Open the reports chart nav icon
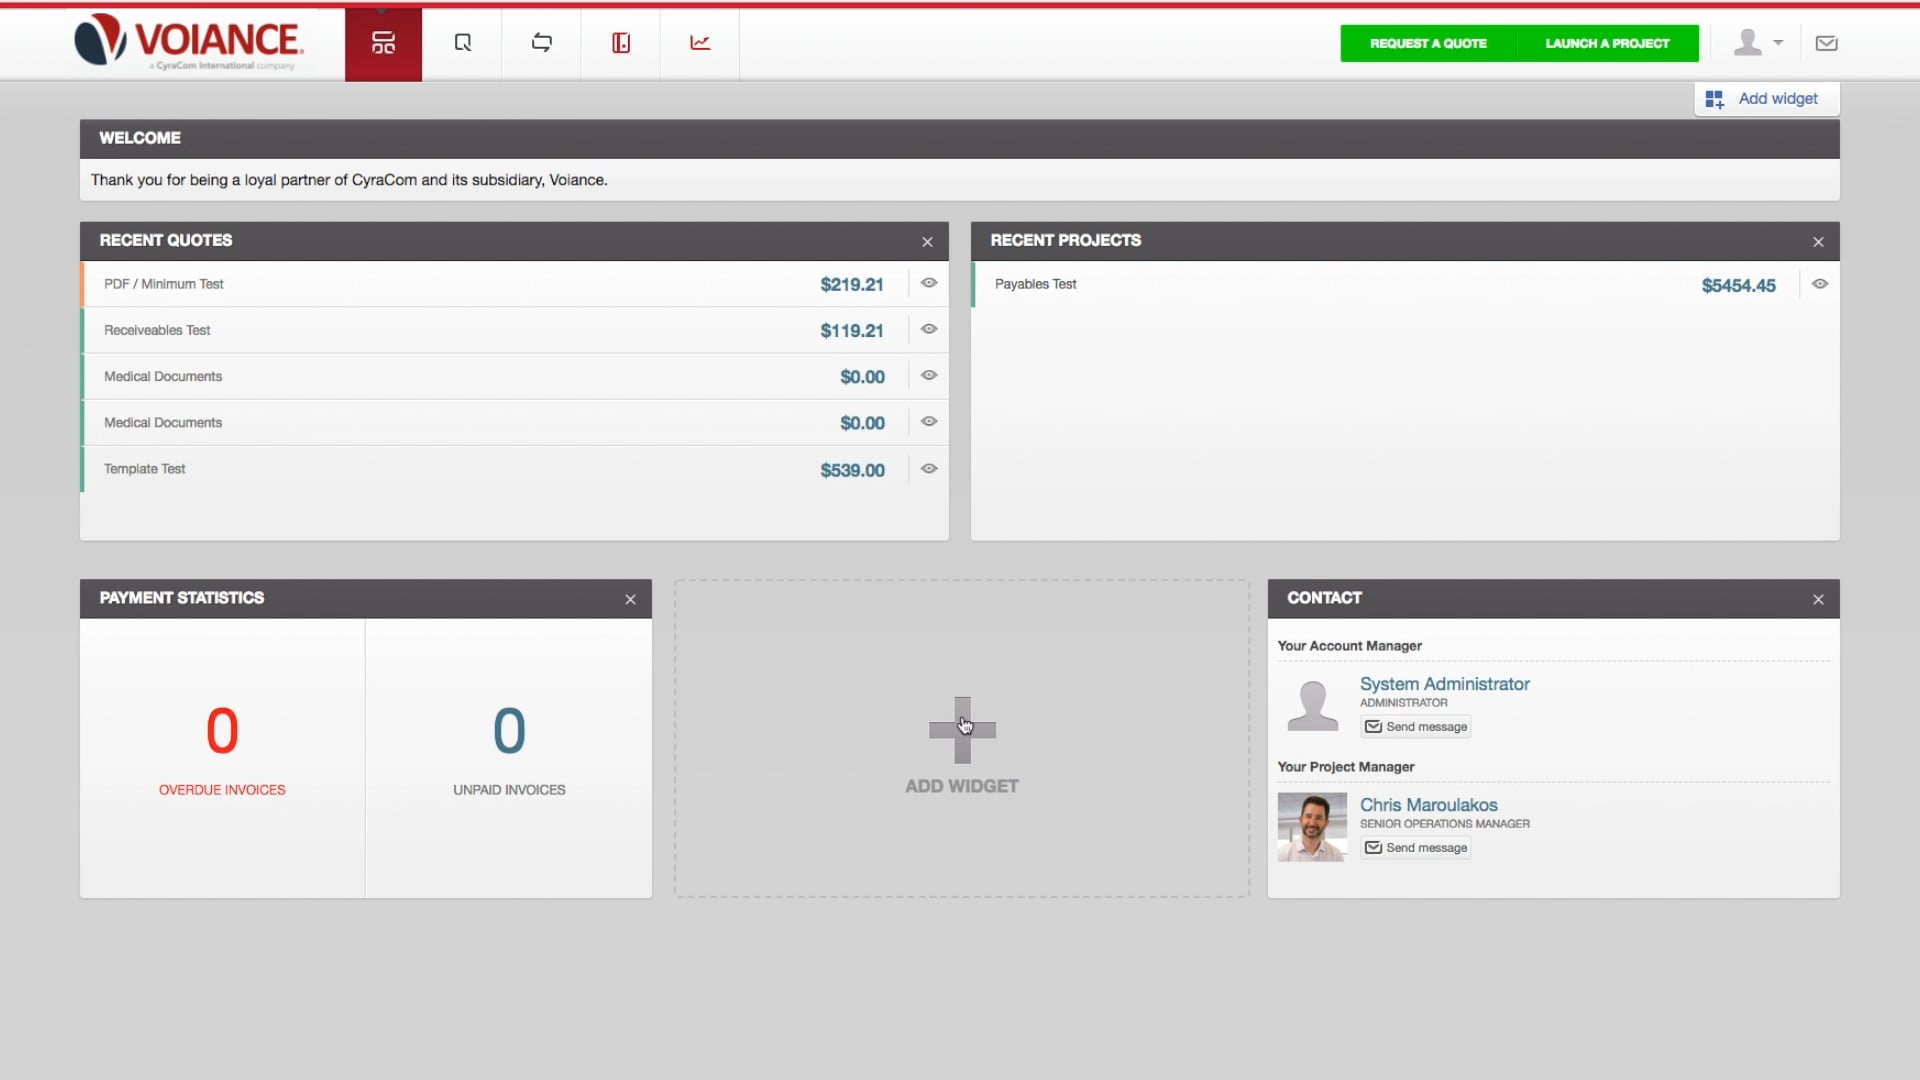Viewport: 1920px width, 1080px height. coord(700,43)
